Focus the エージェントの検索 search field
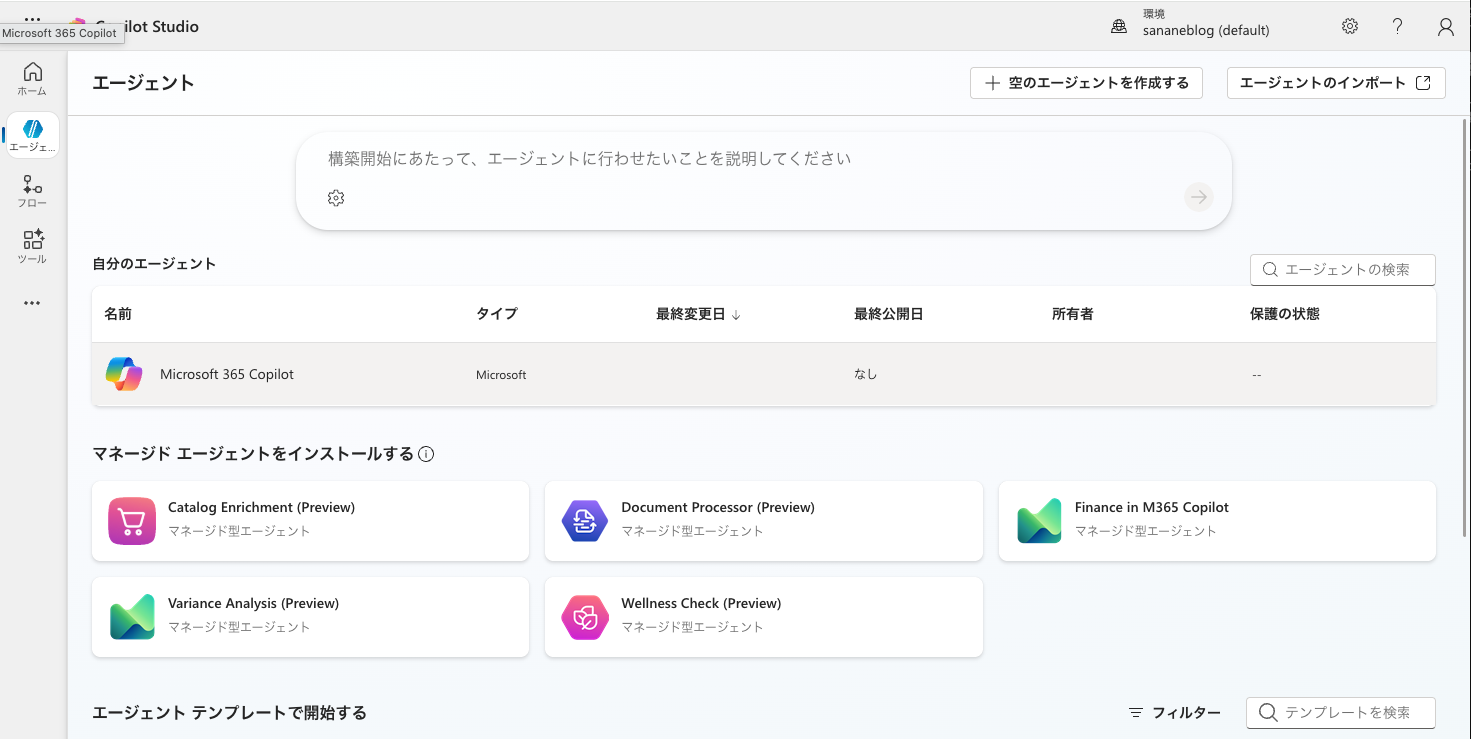 tap(1343, 270)
